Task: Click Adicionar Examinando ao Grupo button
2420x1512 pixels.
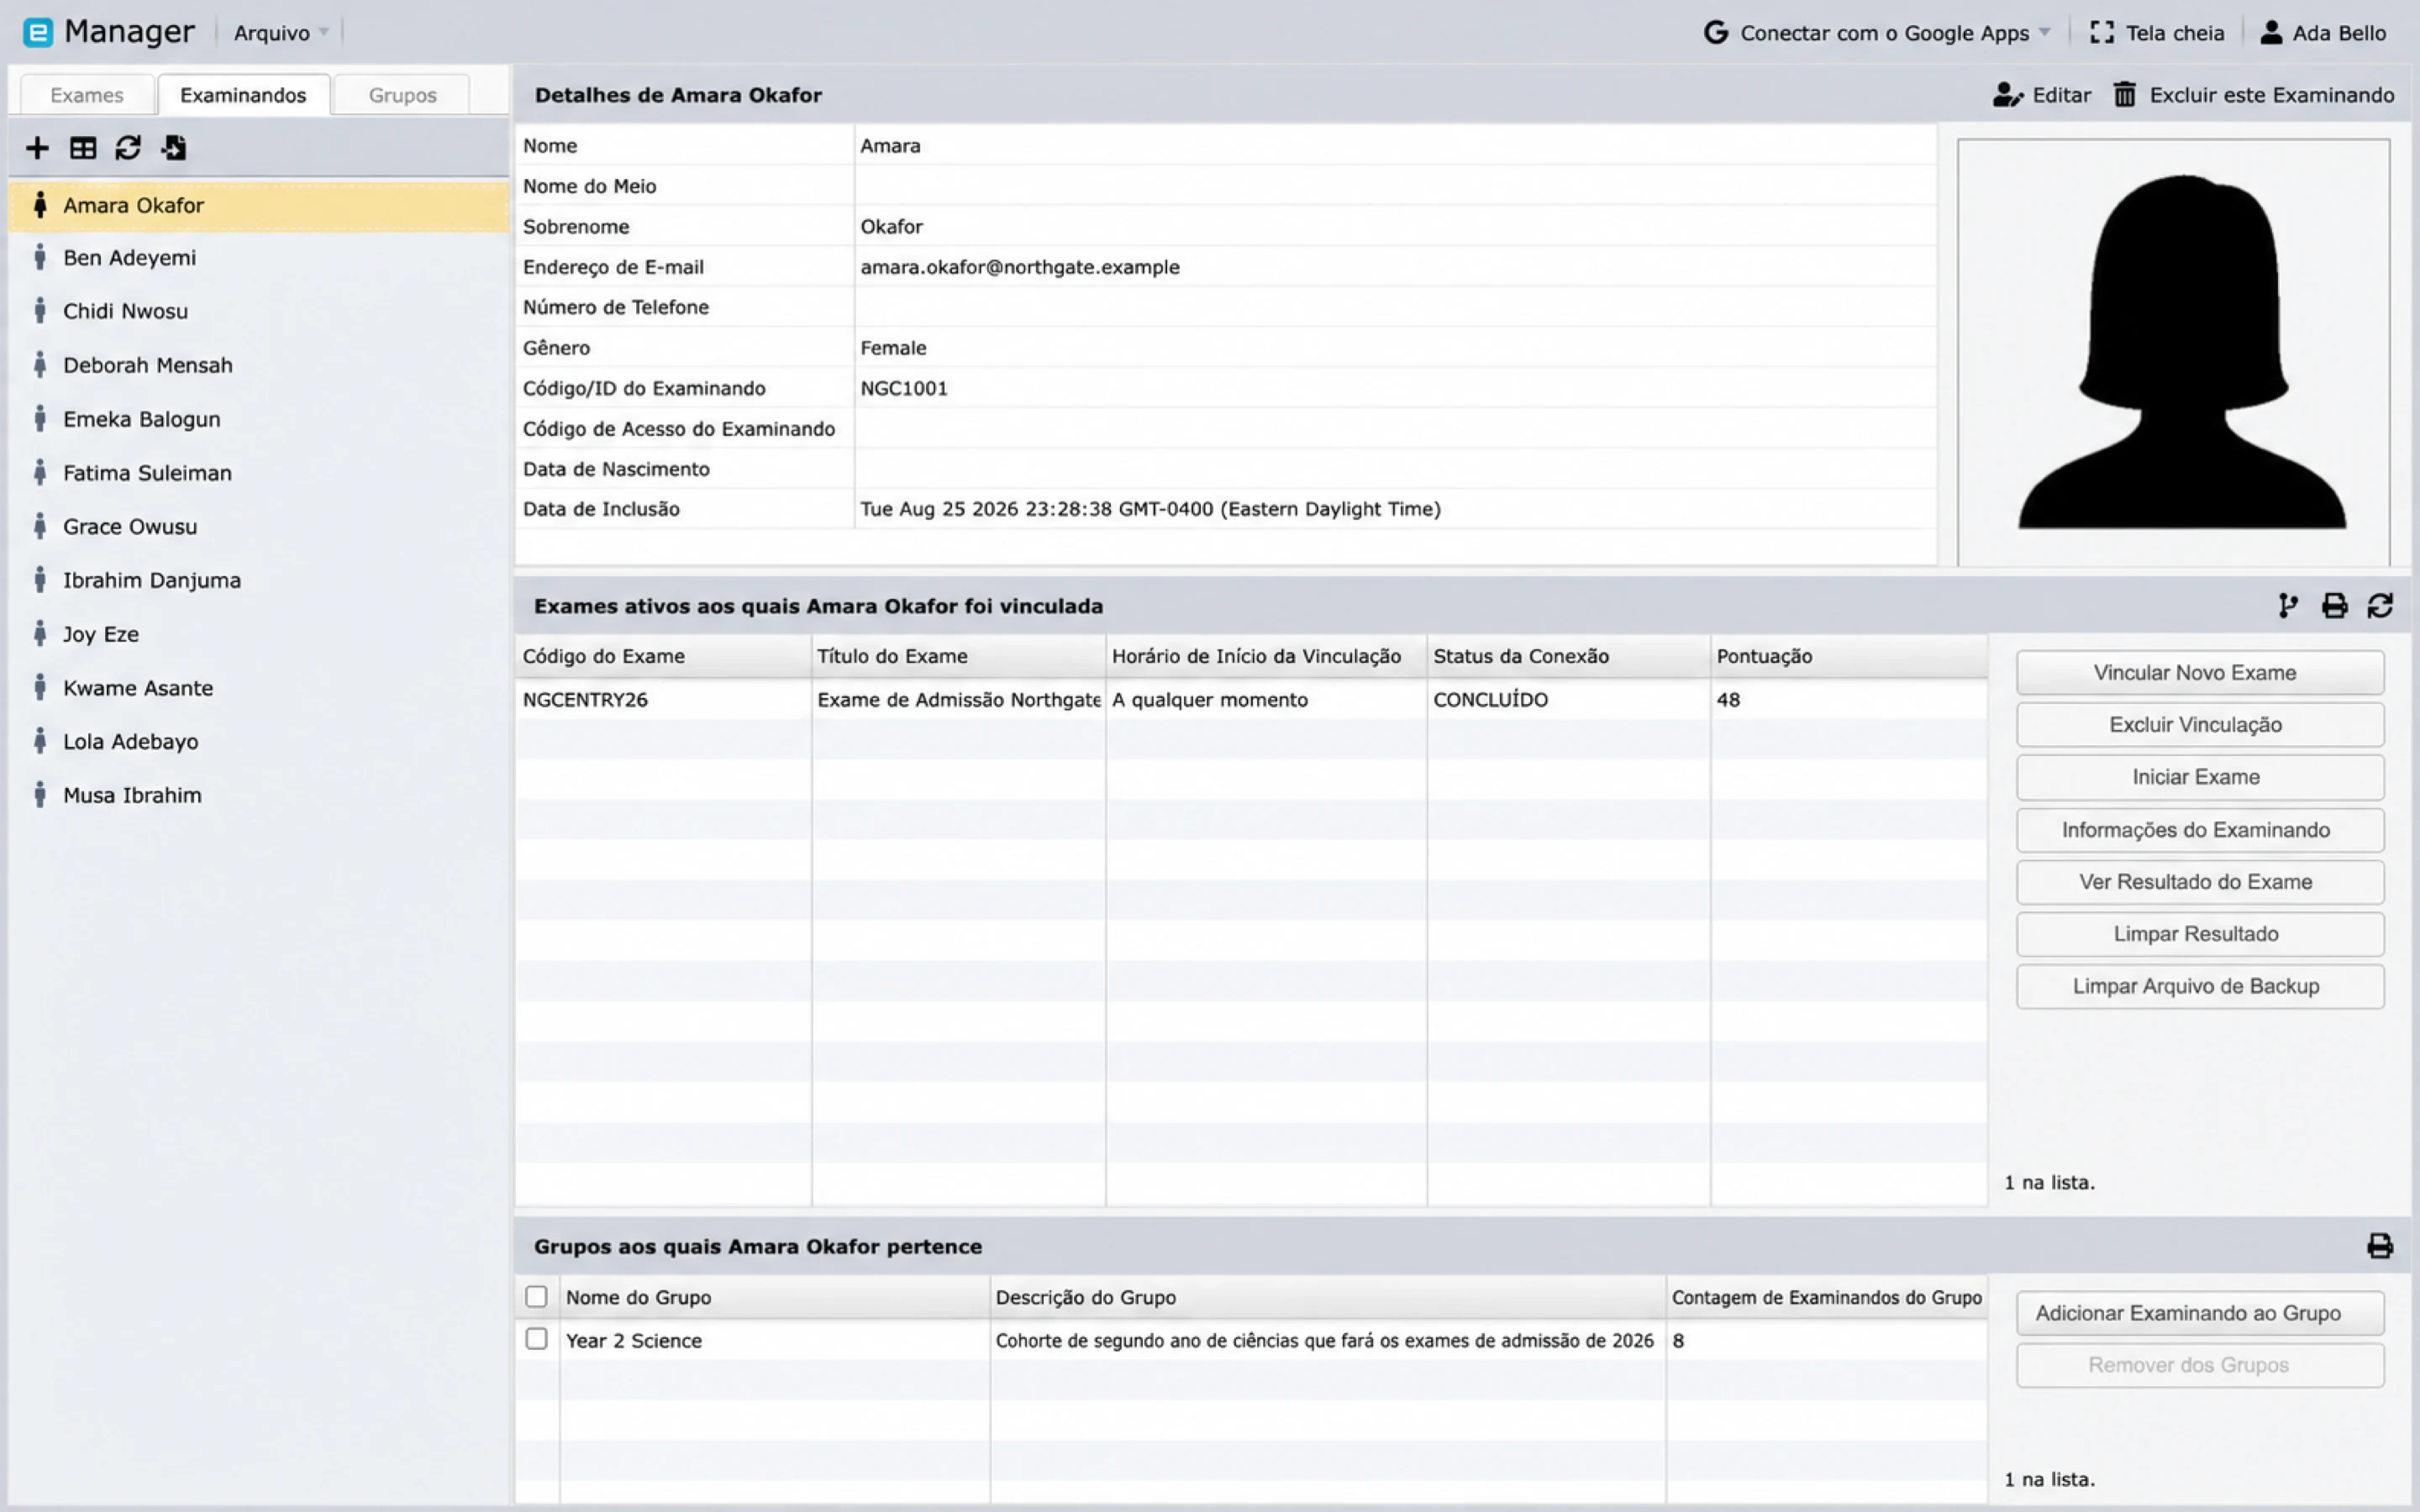Action: 2200,1313
